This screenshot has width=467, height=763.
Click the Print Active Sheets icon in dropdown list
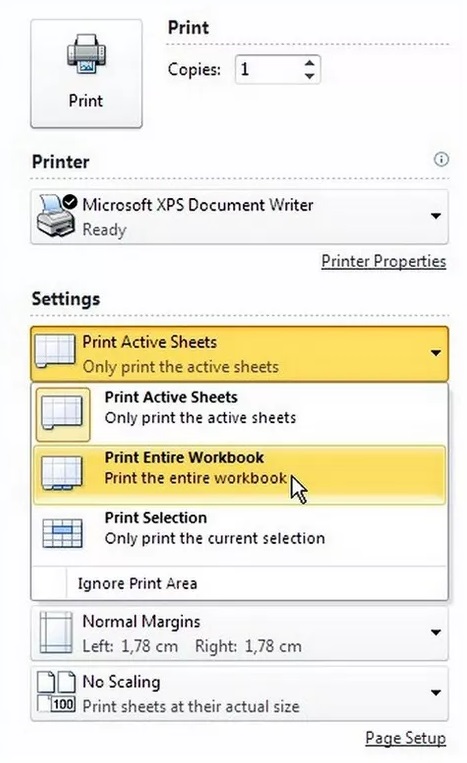click(x=62, y=414)
